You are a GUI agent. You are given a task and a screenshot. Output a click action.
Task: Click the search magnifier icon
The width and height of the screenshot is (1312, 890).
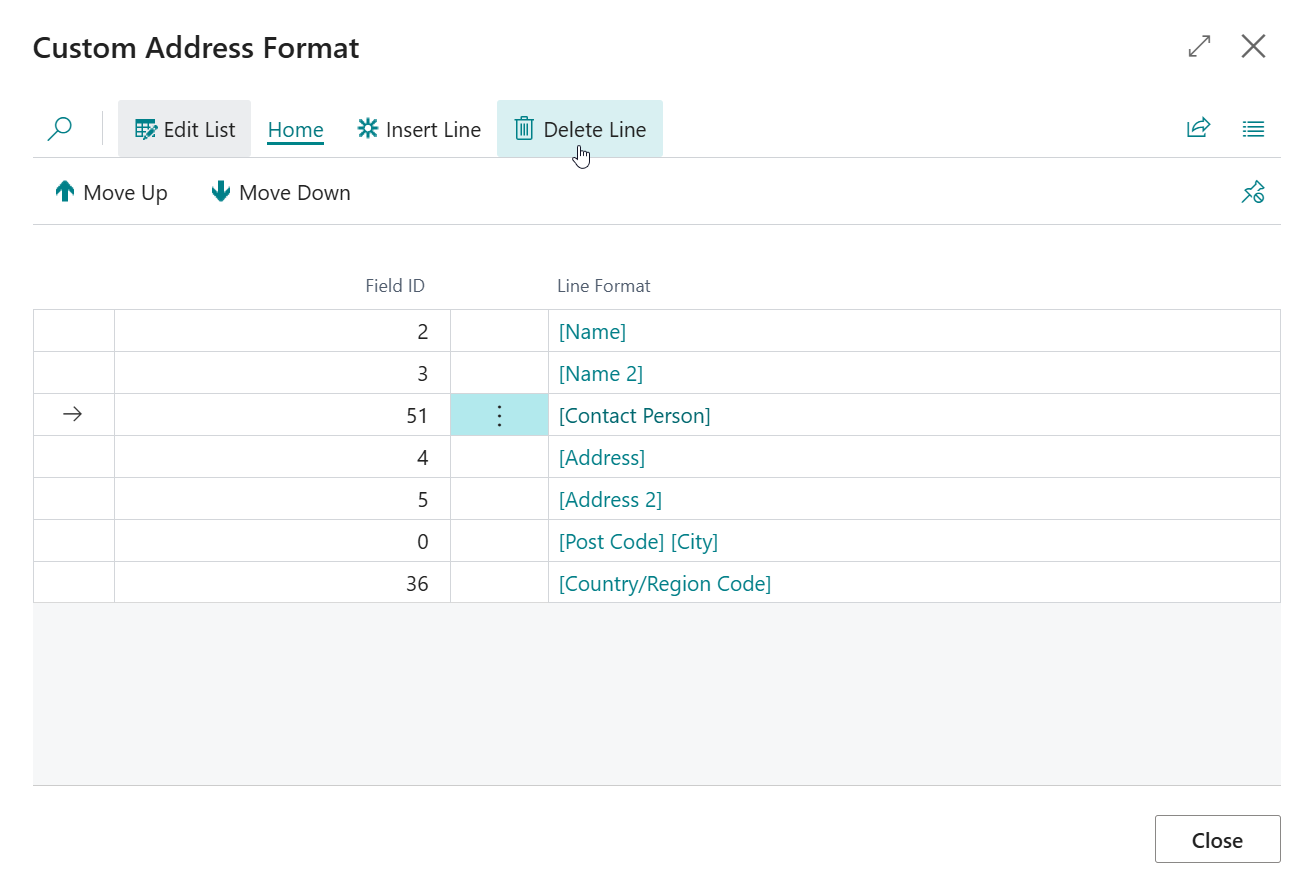(60, 129)
